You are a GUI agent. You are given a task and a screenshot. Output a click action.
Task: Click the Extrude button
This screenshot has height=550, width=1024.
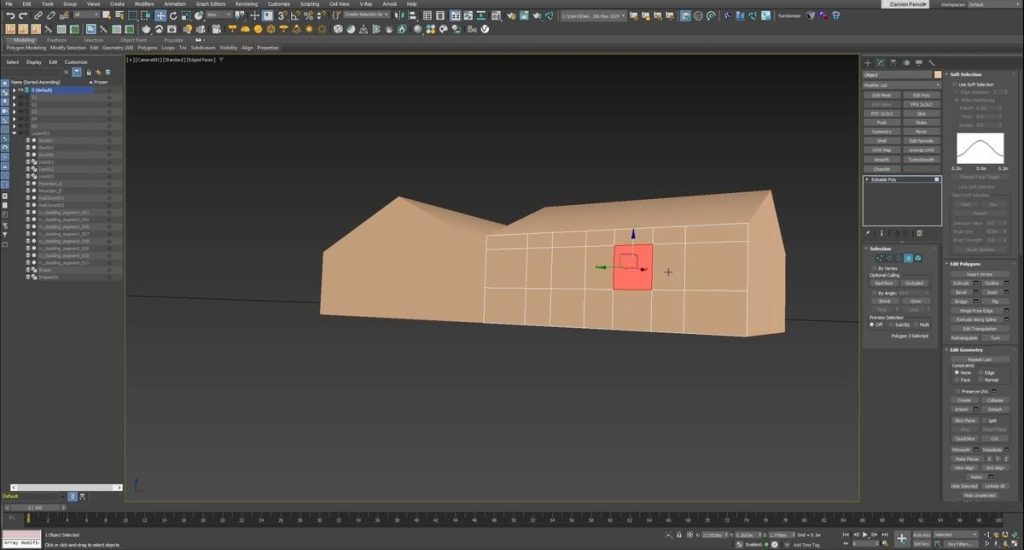pyautogui.click(x=961, y=283)
